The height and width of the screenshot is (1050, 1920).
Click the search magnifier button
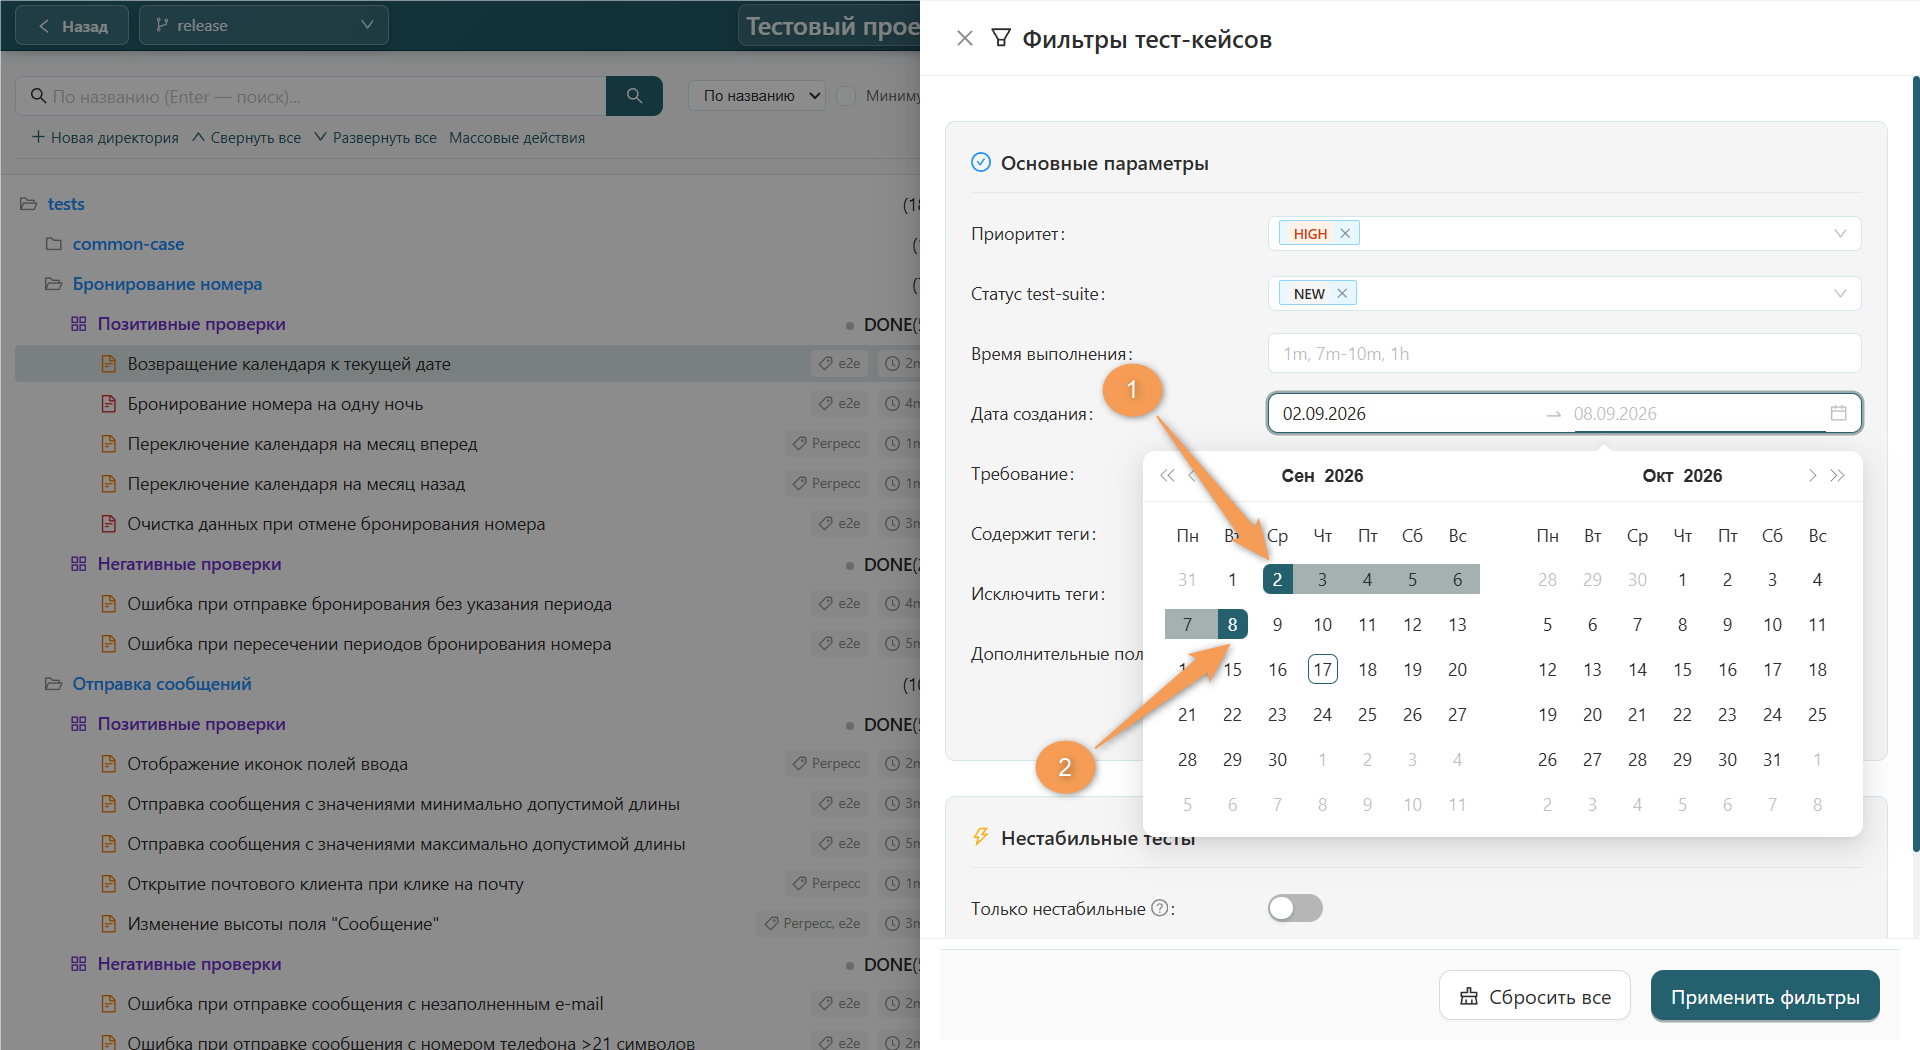click(x=634, y=96)
